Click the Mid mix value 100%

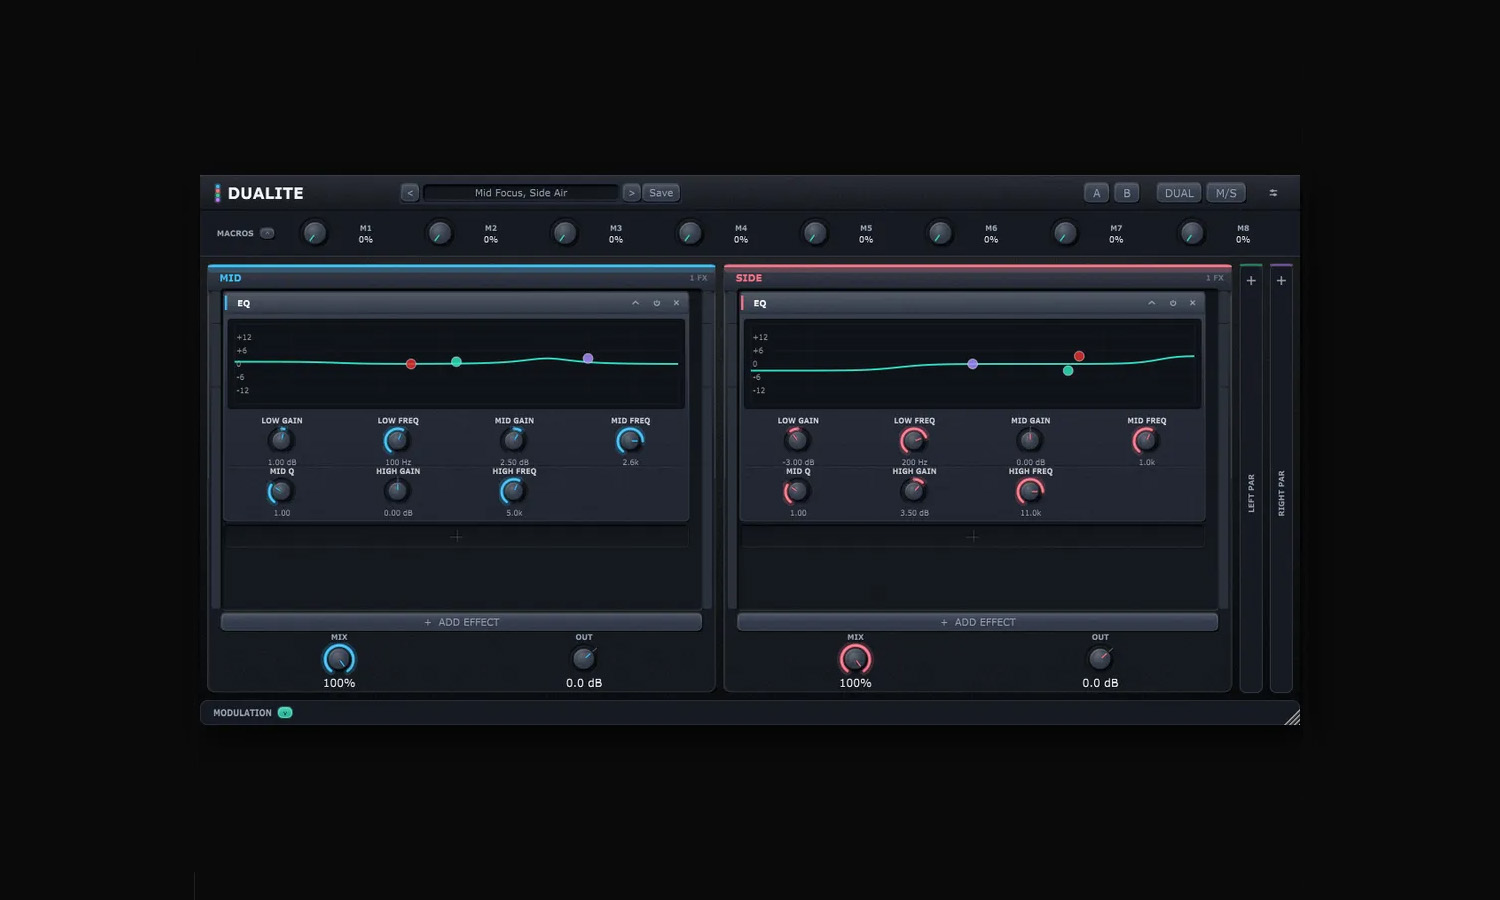pos(339,683)
